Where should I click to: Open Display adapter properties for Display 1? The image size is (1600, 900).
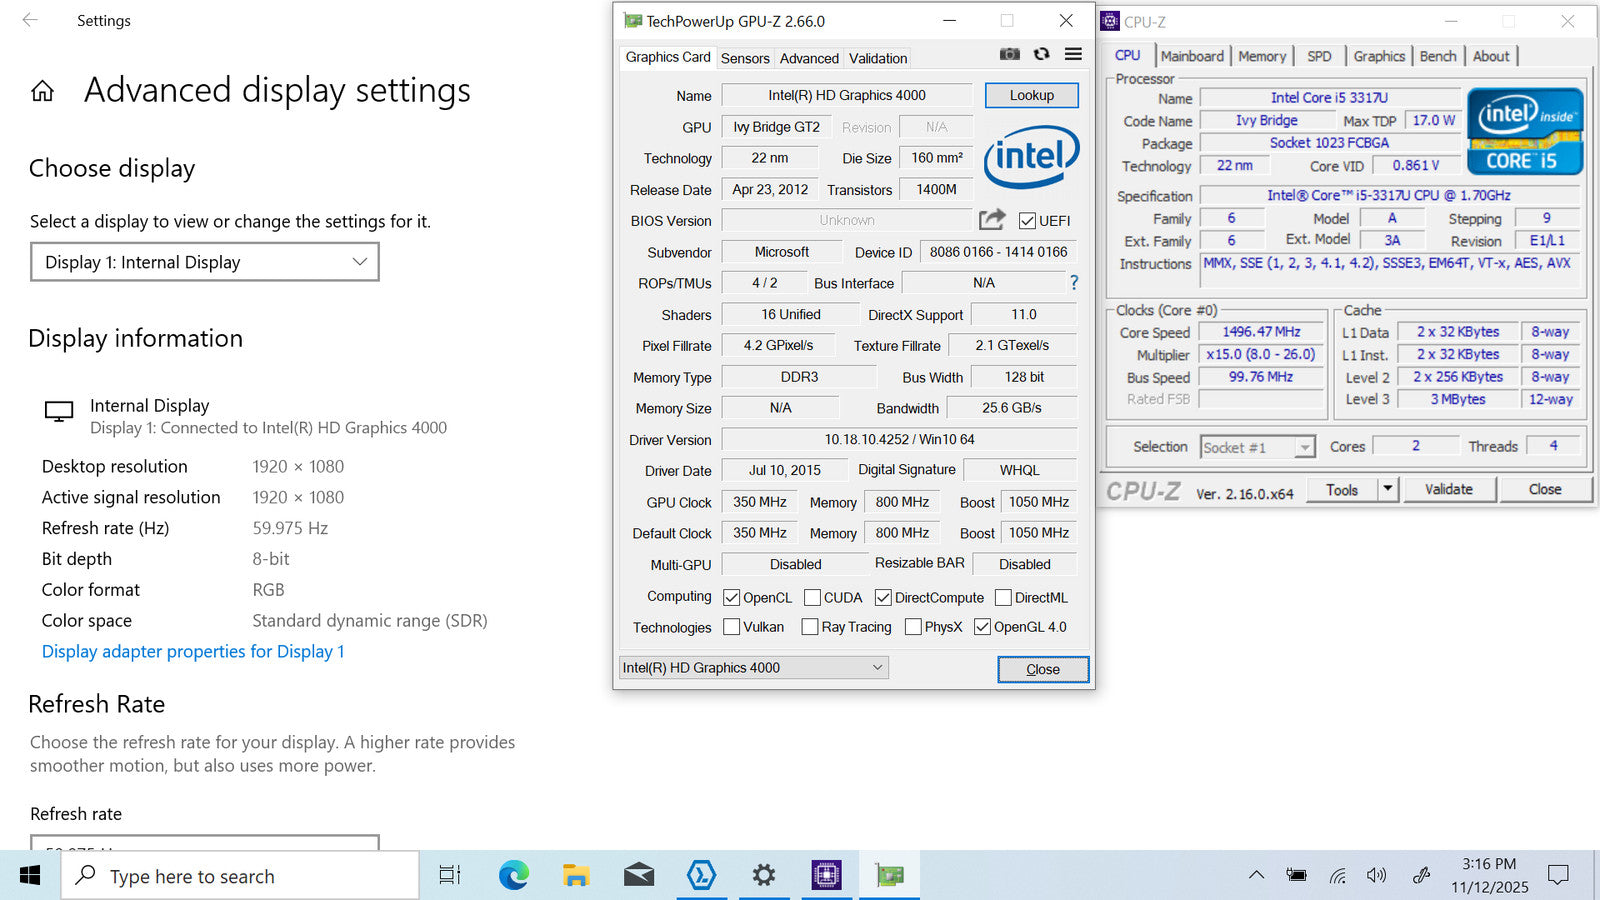[193, 652]
